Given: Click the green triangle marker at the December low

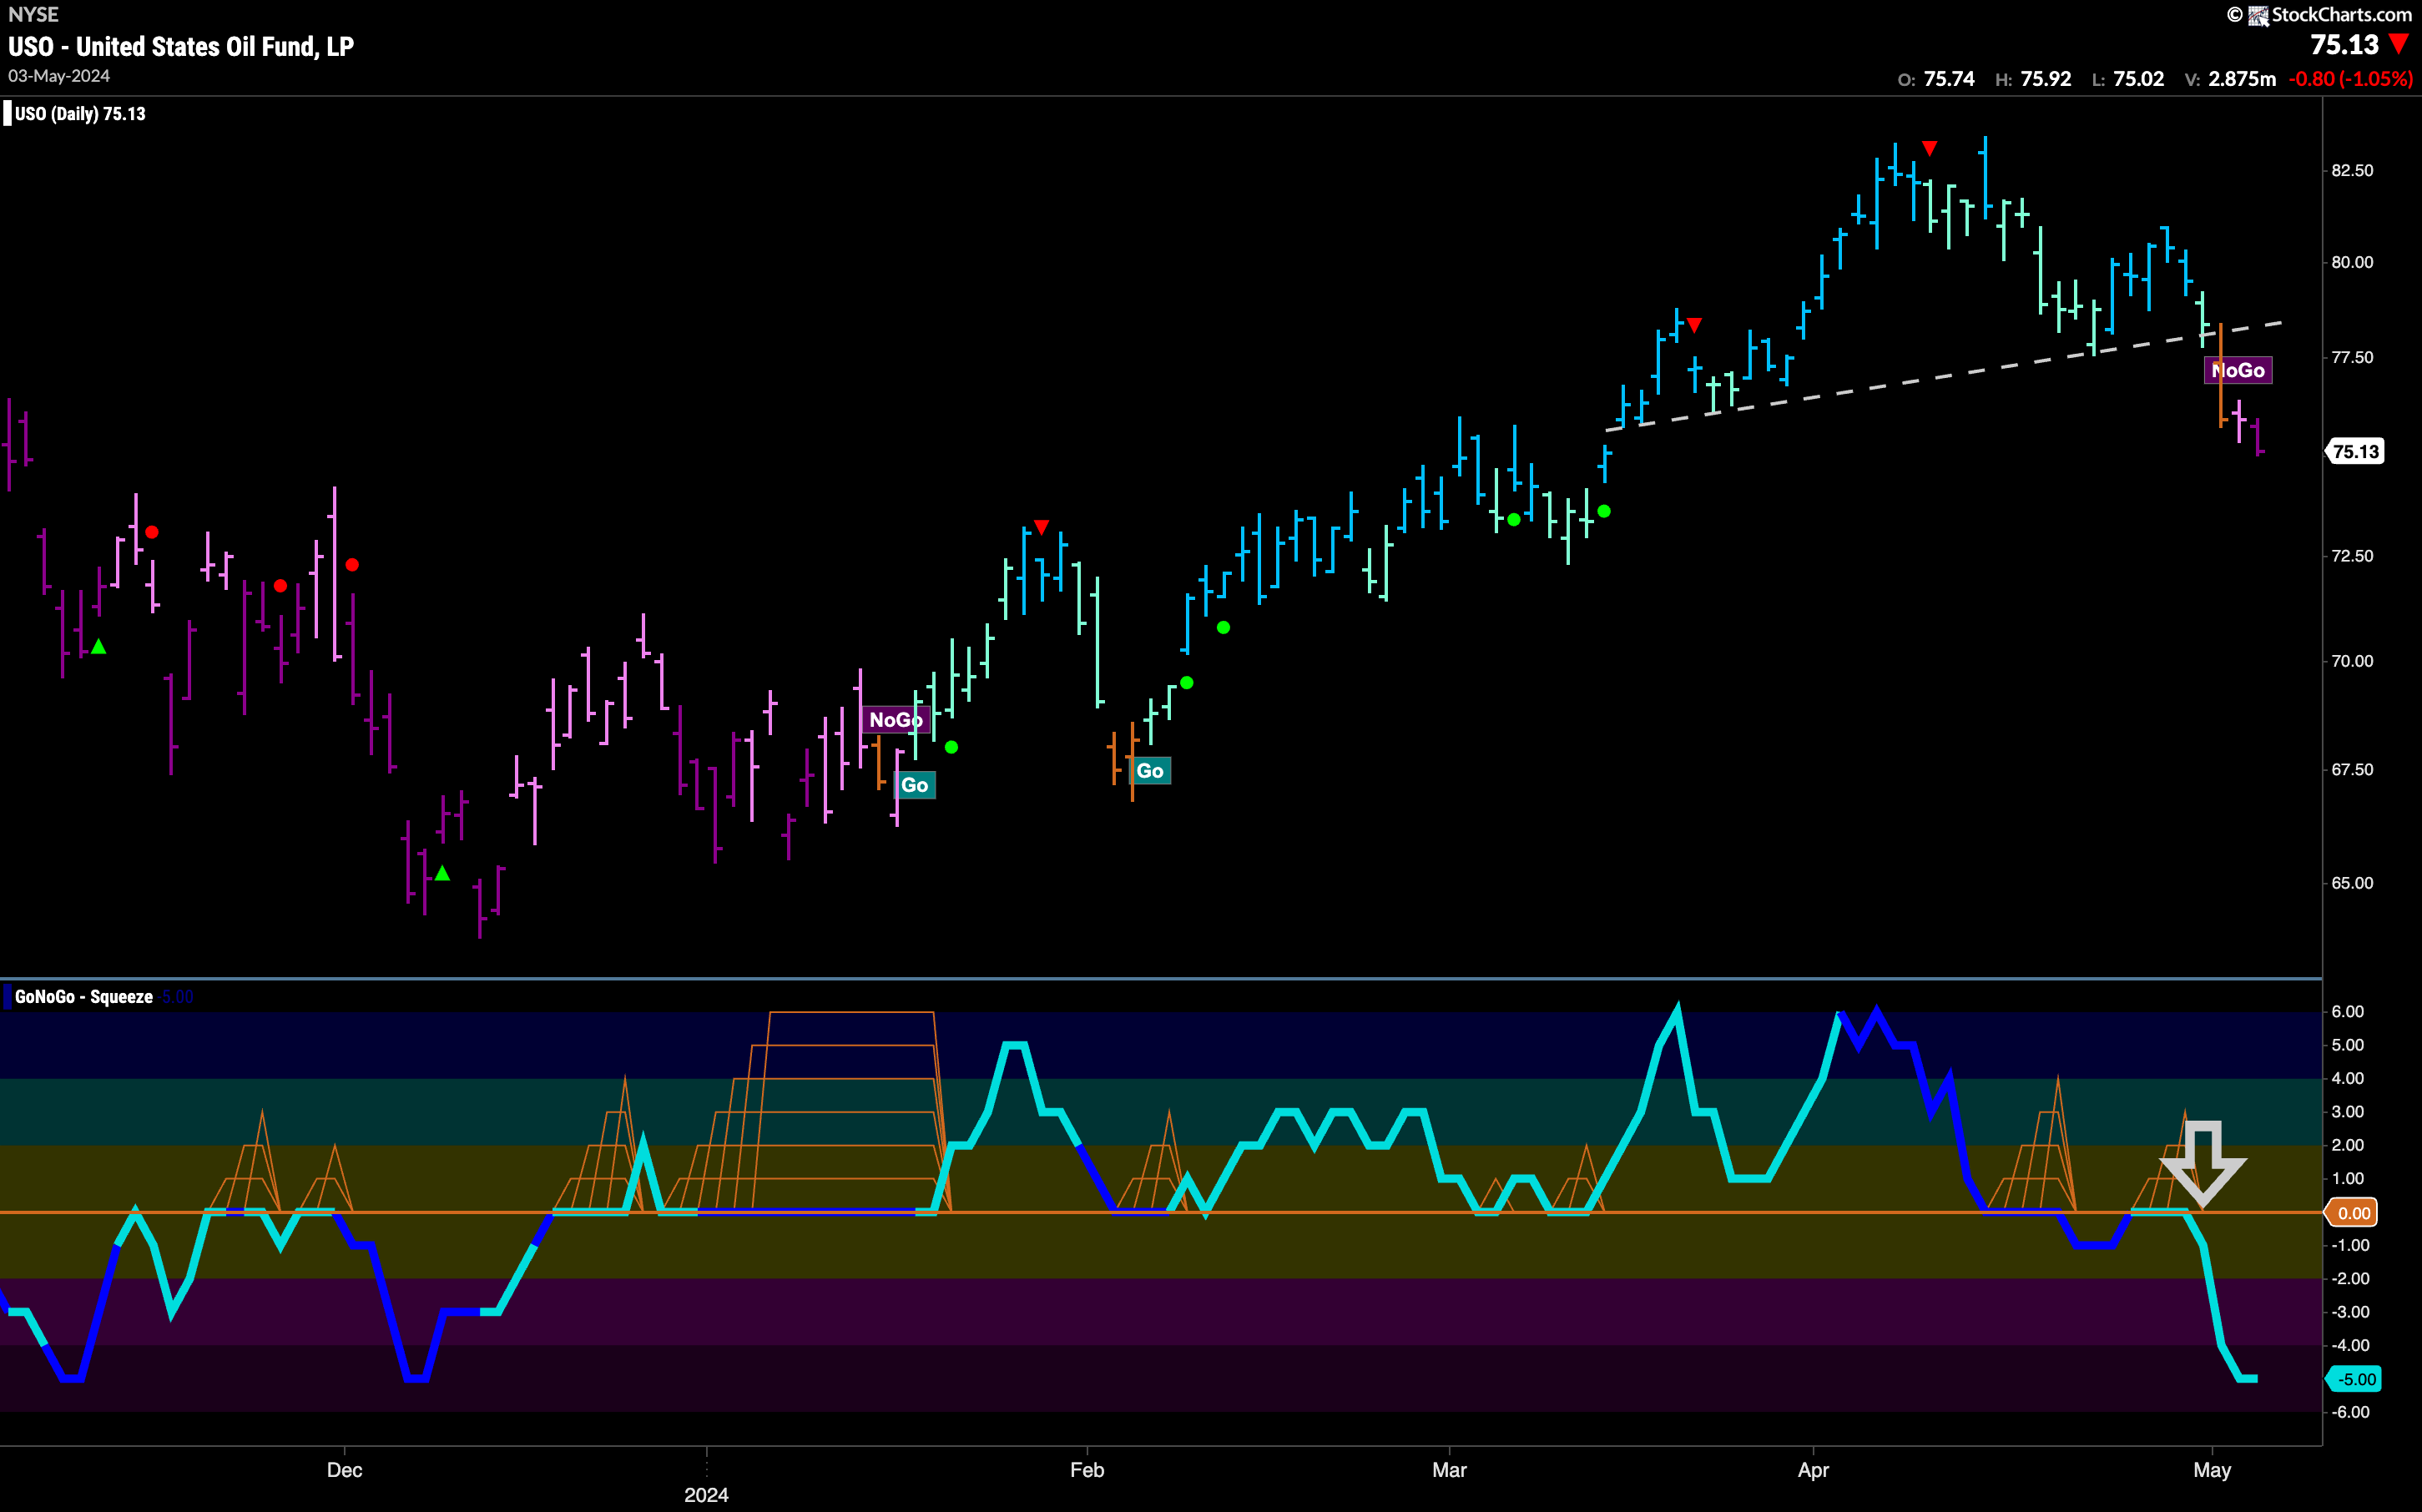Looking at the screenshot, I should click(442, 873).
